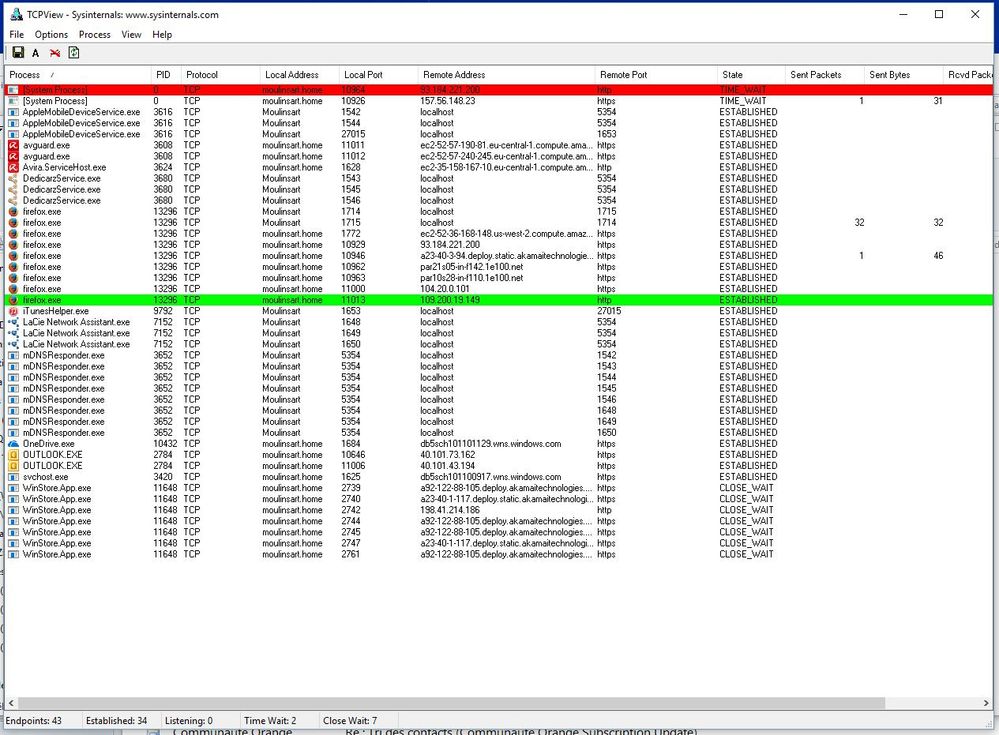Click the Refresh toolbar icon
999x735 pixels.
pos(74,53)
